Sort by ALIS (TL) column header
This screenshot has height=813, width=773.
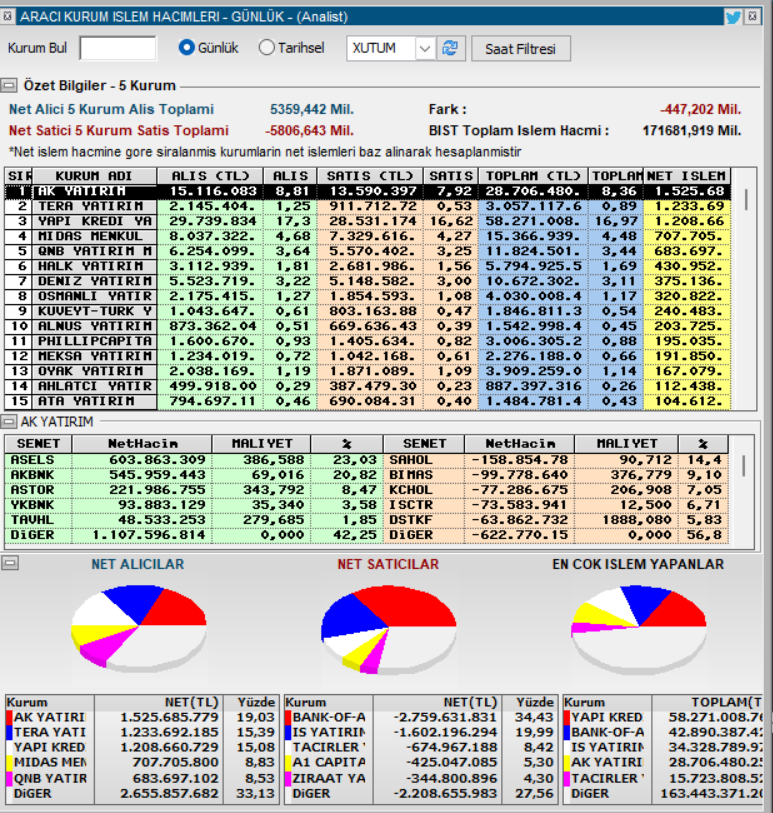[x=210, y=176]
